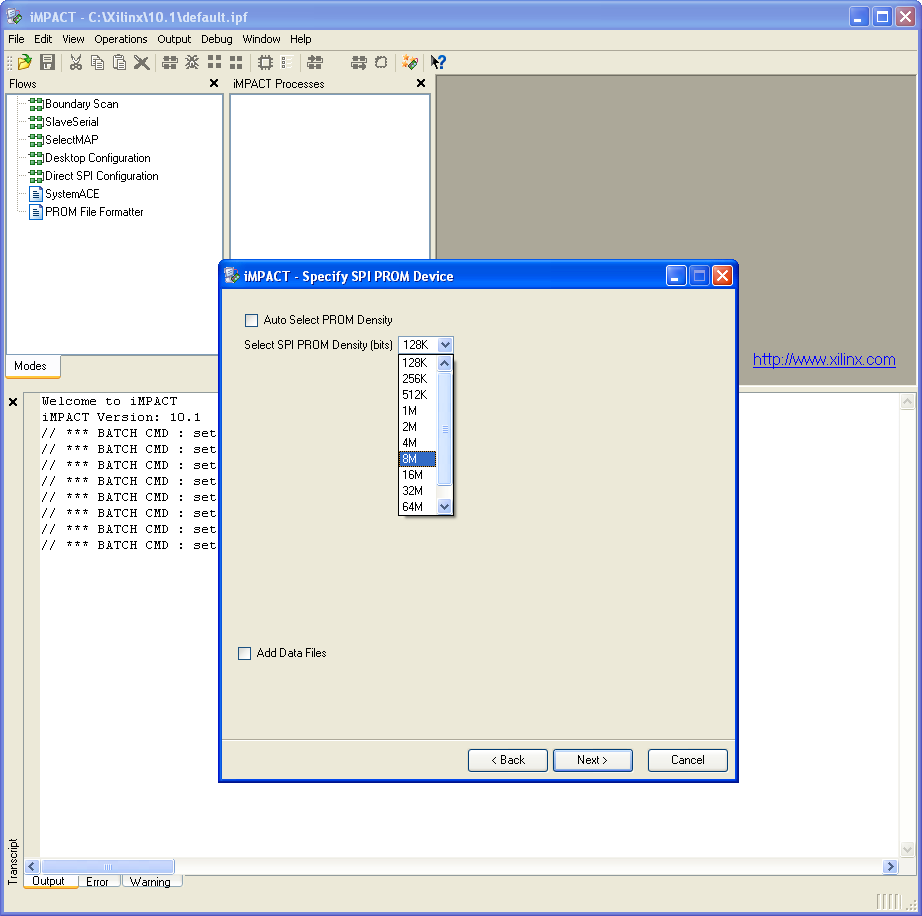Click the checklist toolbar icon
The image size is (922, 916).
[288, 62]
